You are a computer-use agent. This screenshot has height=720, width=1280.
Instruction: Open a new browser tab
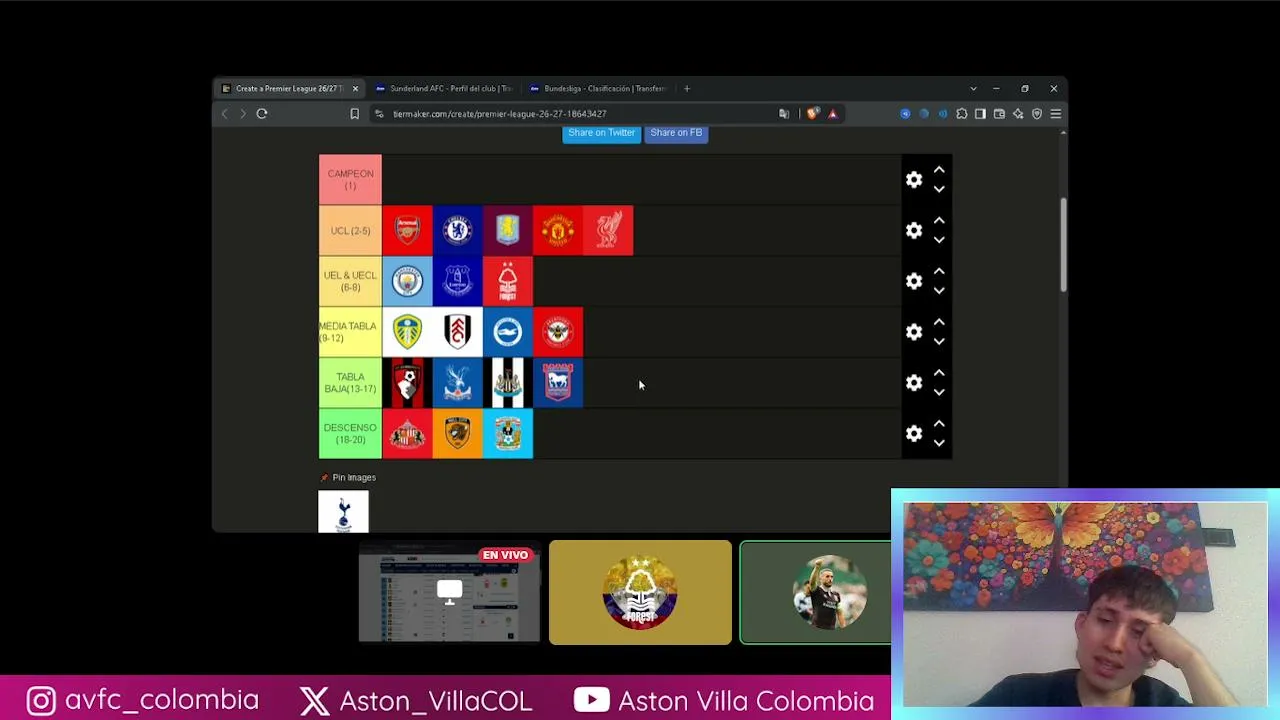[x=687, y=89]
